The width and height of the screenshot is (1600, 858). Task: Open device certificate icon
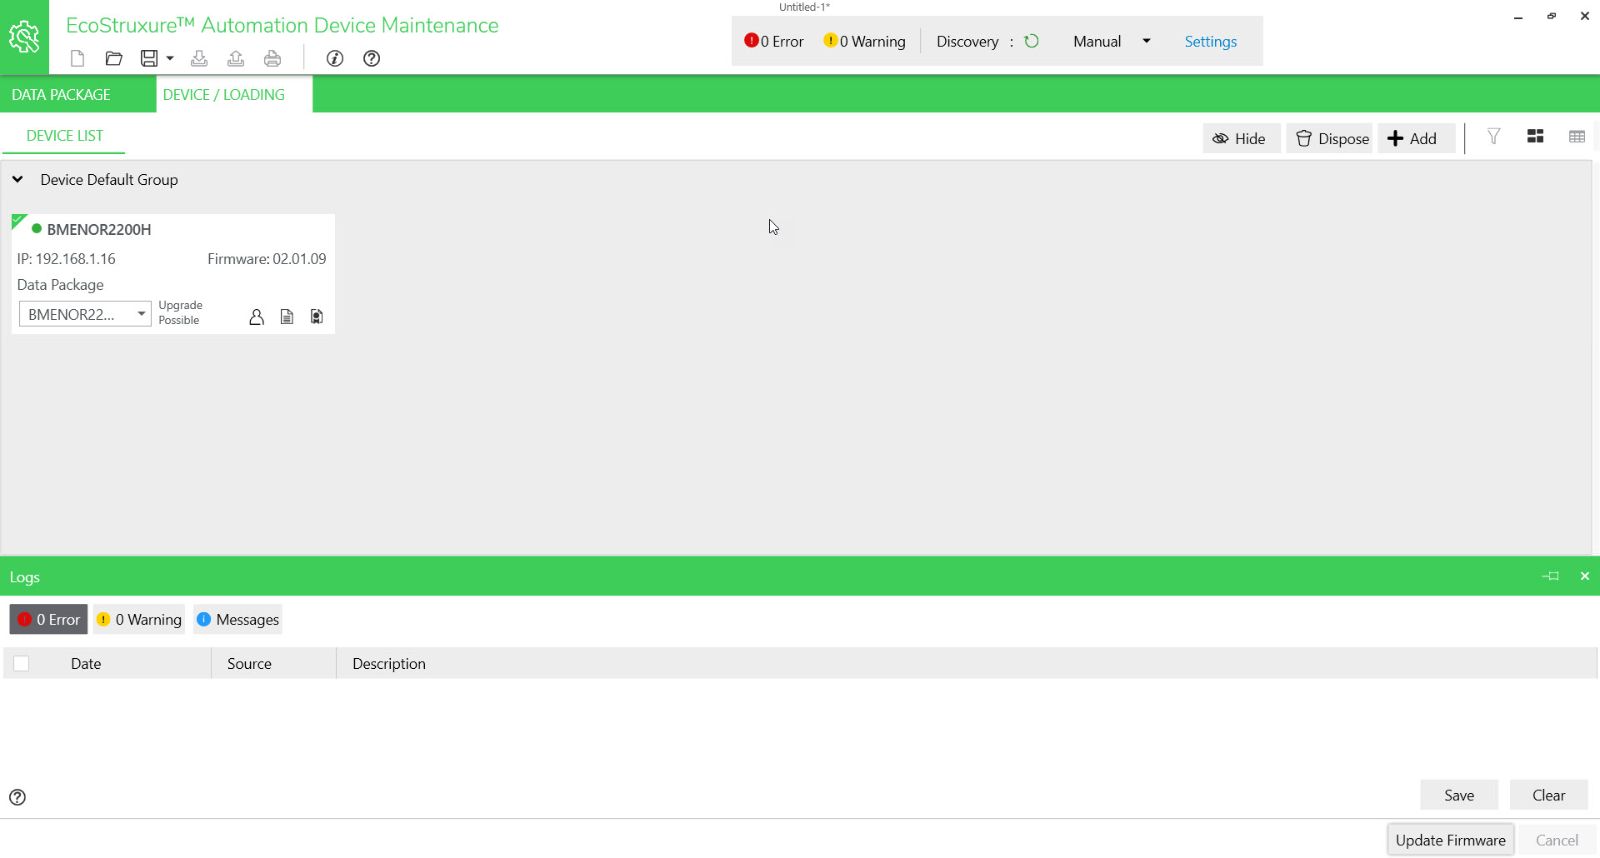coord(317,317)
